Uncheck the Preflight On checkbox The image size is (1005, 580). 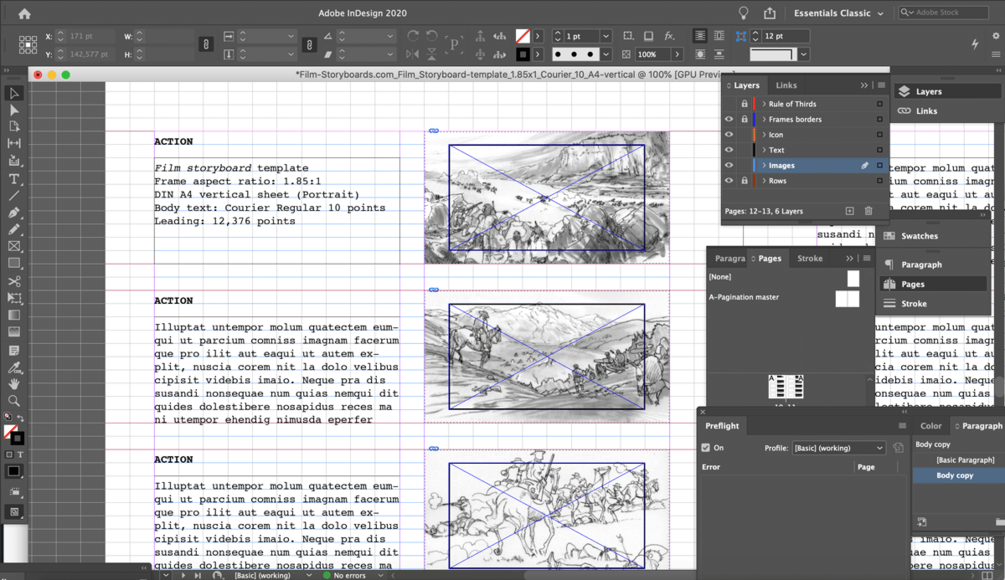706,448
